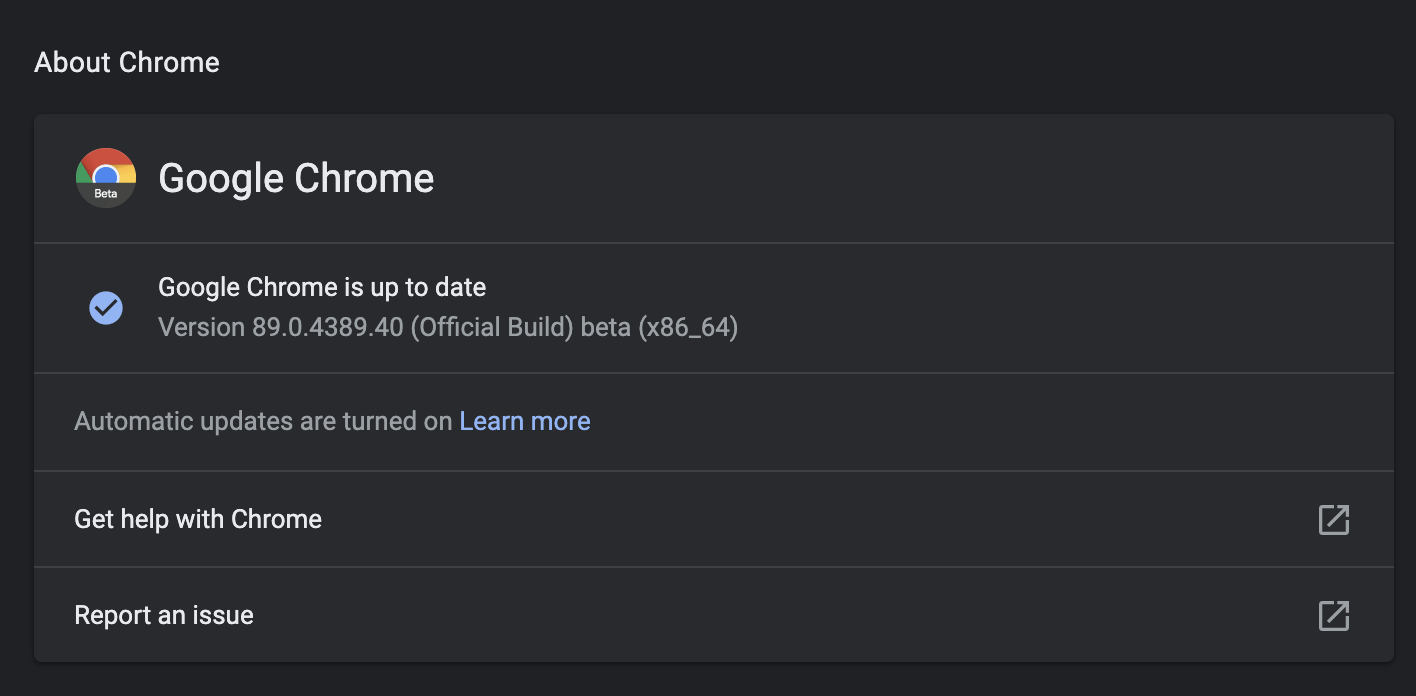Viewport: 1416px width, 696px height.
Task: Select the Report an issue row
Action: click(714, 615)
